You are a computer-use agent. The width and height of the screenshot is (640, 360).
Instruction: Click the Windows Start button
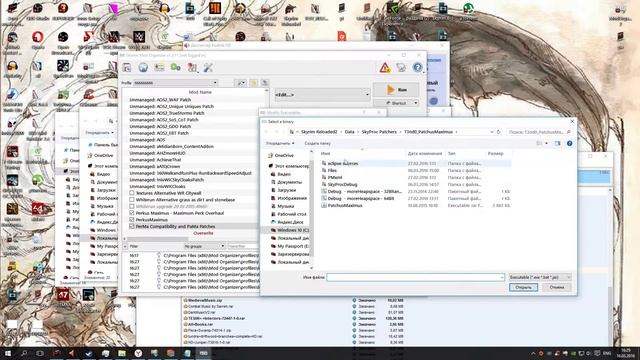(8, 353)
